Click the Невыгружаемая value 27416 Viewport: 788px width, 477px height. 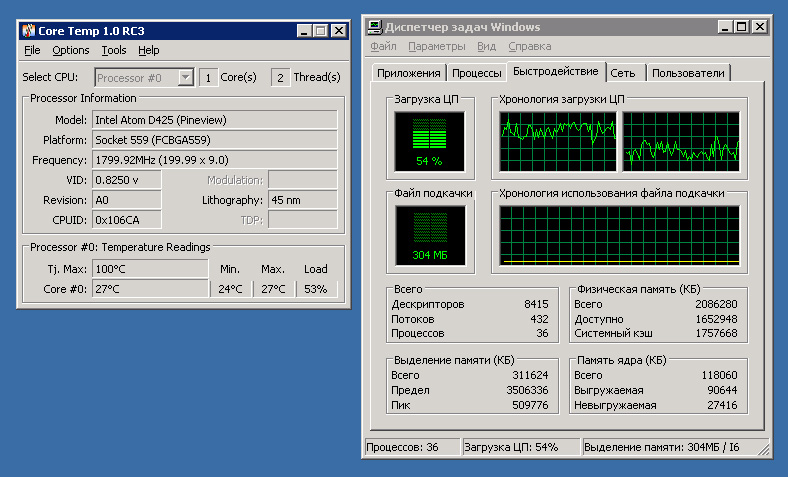click(x=722, y=405)
